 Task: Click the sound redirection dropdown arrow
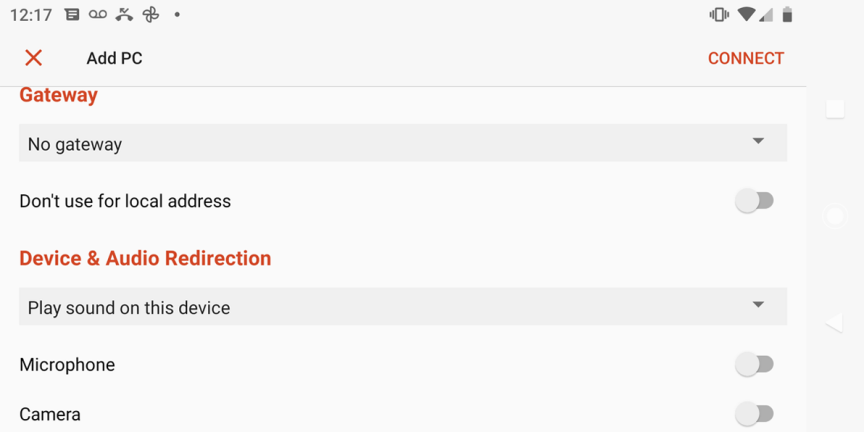pyautogui.click(x=758, y=306)
